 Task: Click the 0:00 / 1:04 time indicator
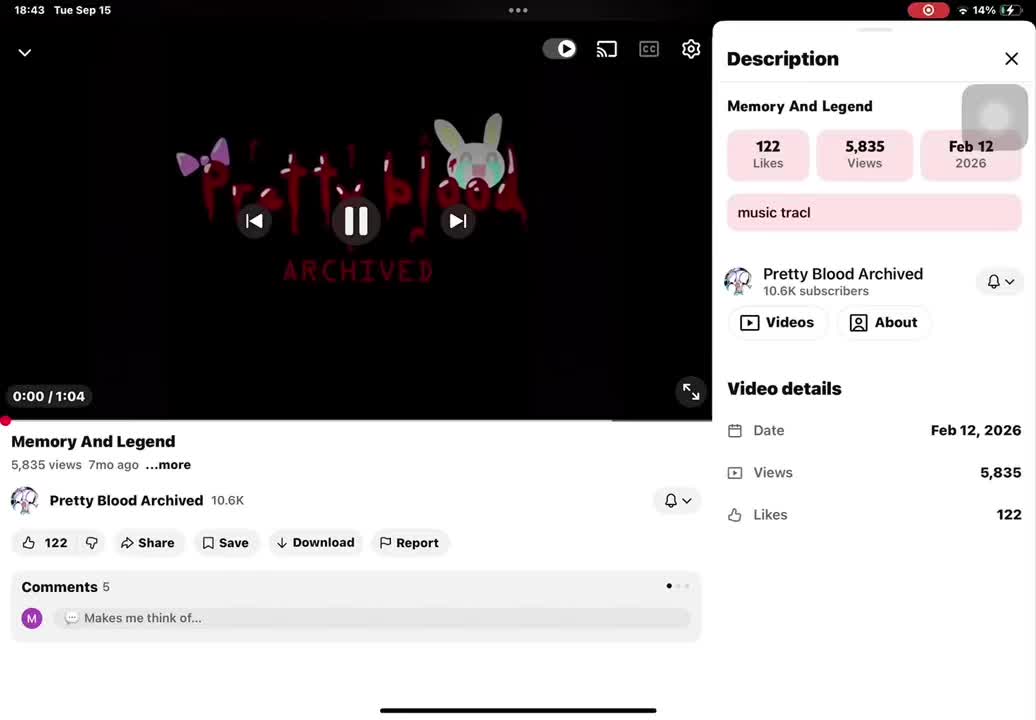49,396
